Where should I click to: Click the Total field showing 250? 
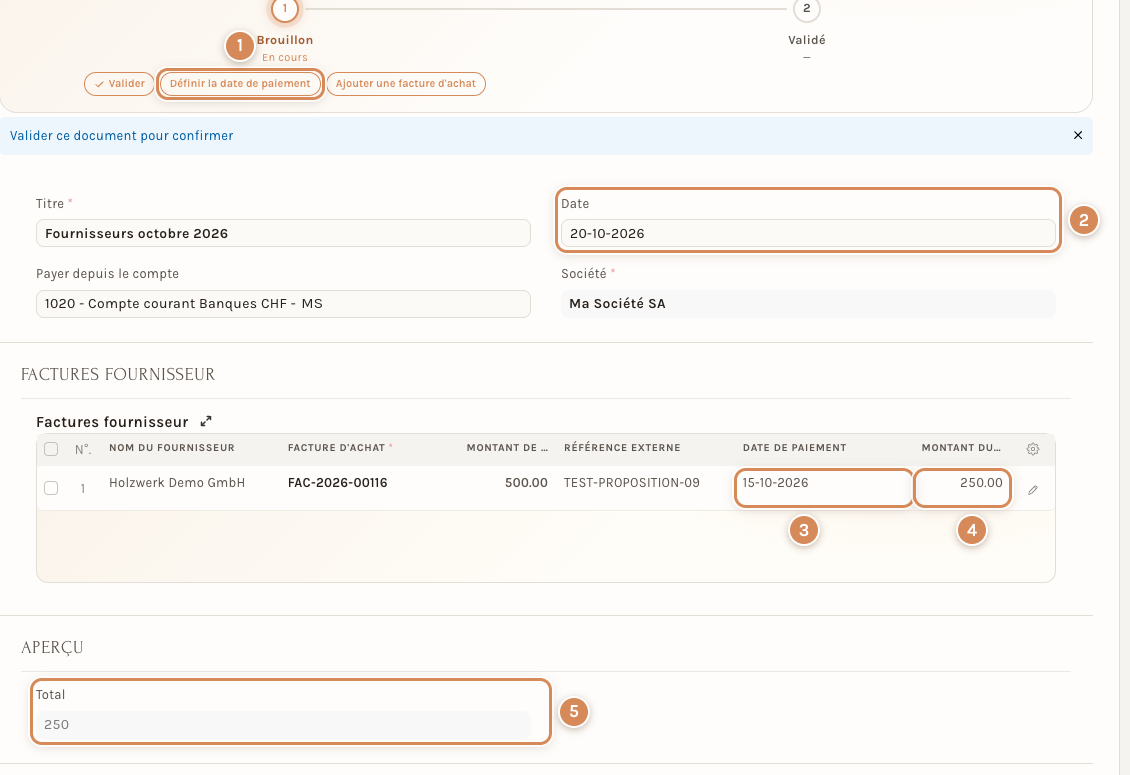(283, 725)
